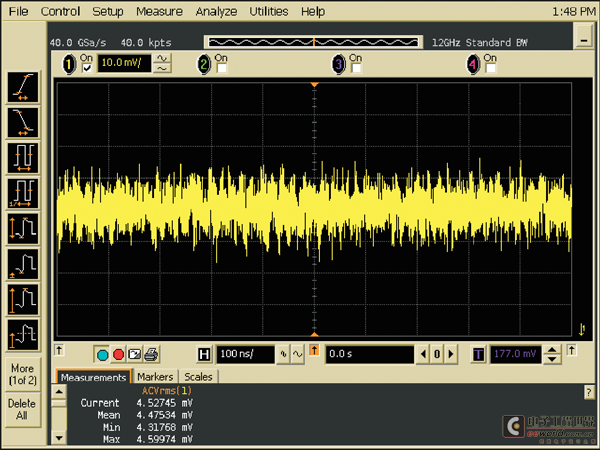Click the yellow channel 1 button
The image size is (600, 450).
pos(69,64)
